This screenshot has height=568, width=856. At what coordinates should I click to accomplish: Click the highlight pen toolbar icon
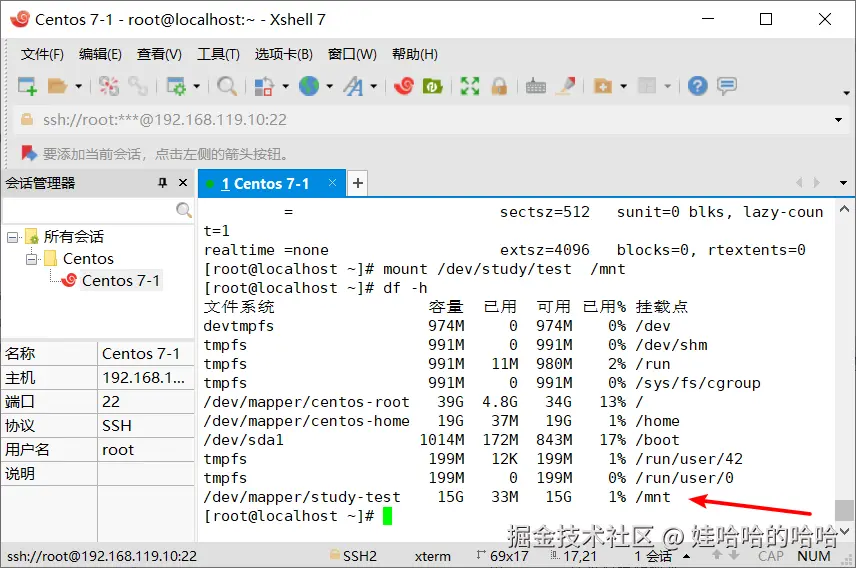click(x=566, y=86)
